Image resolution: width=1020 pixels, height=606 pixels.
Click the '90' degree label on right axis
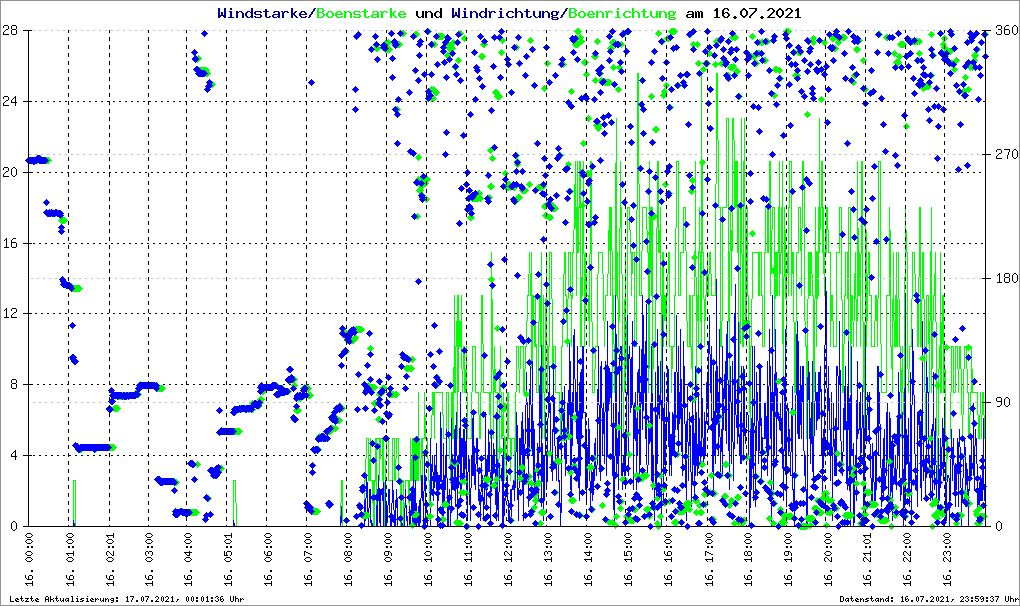[1002, 403]
